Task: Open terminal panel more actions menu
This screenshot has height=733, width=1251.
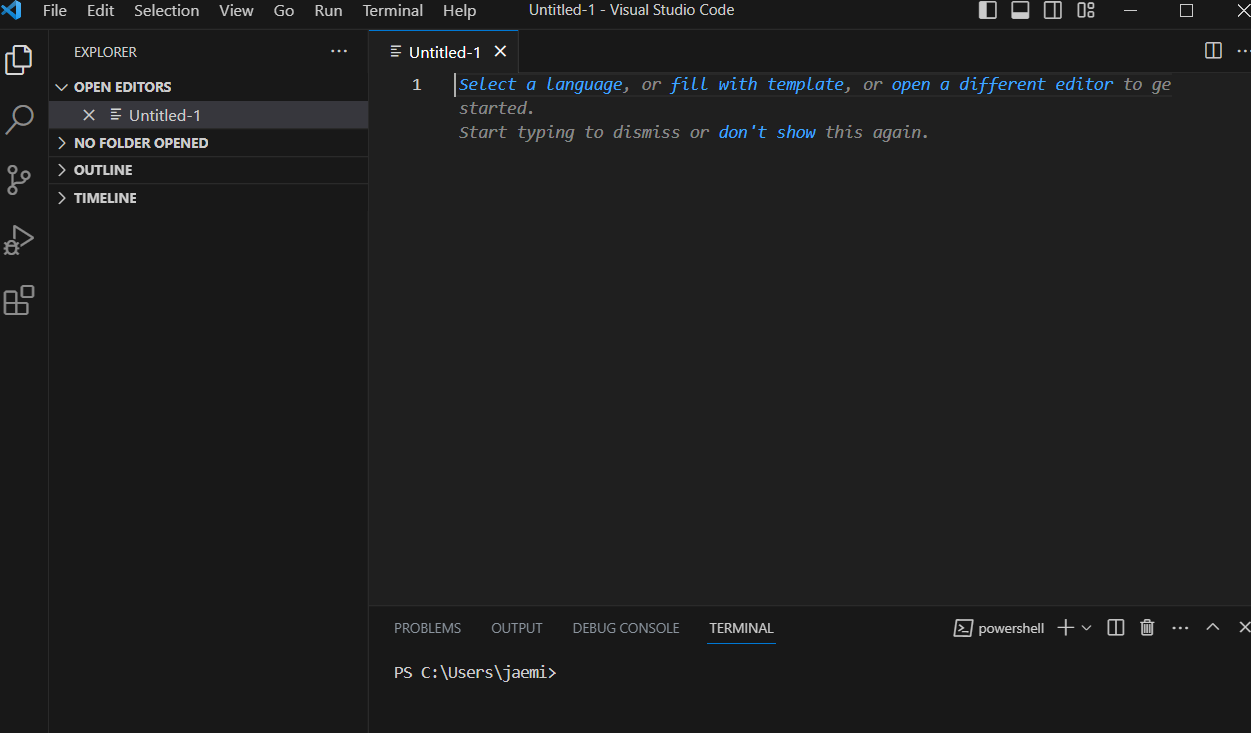Action: pos(1180,628)
